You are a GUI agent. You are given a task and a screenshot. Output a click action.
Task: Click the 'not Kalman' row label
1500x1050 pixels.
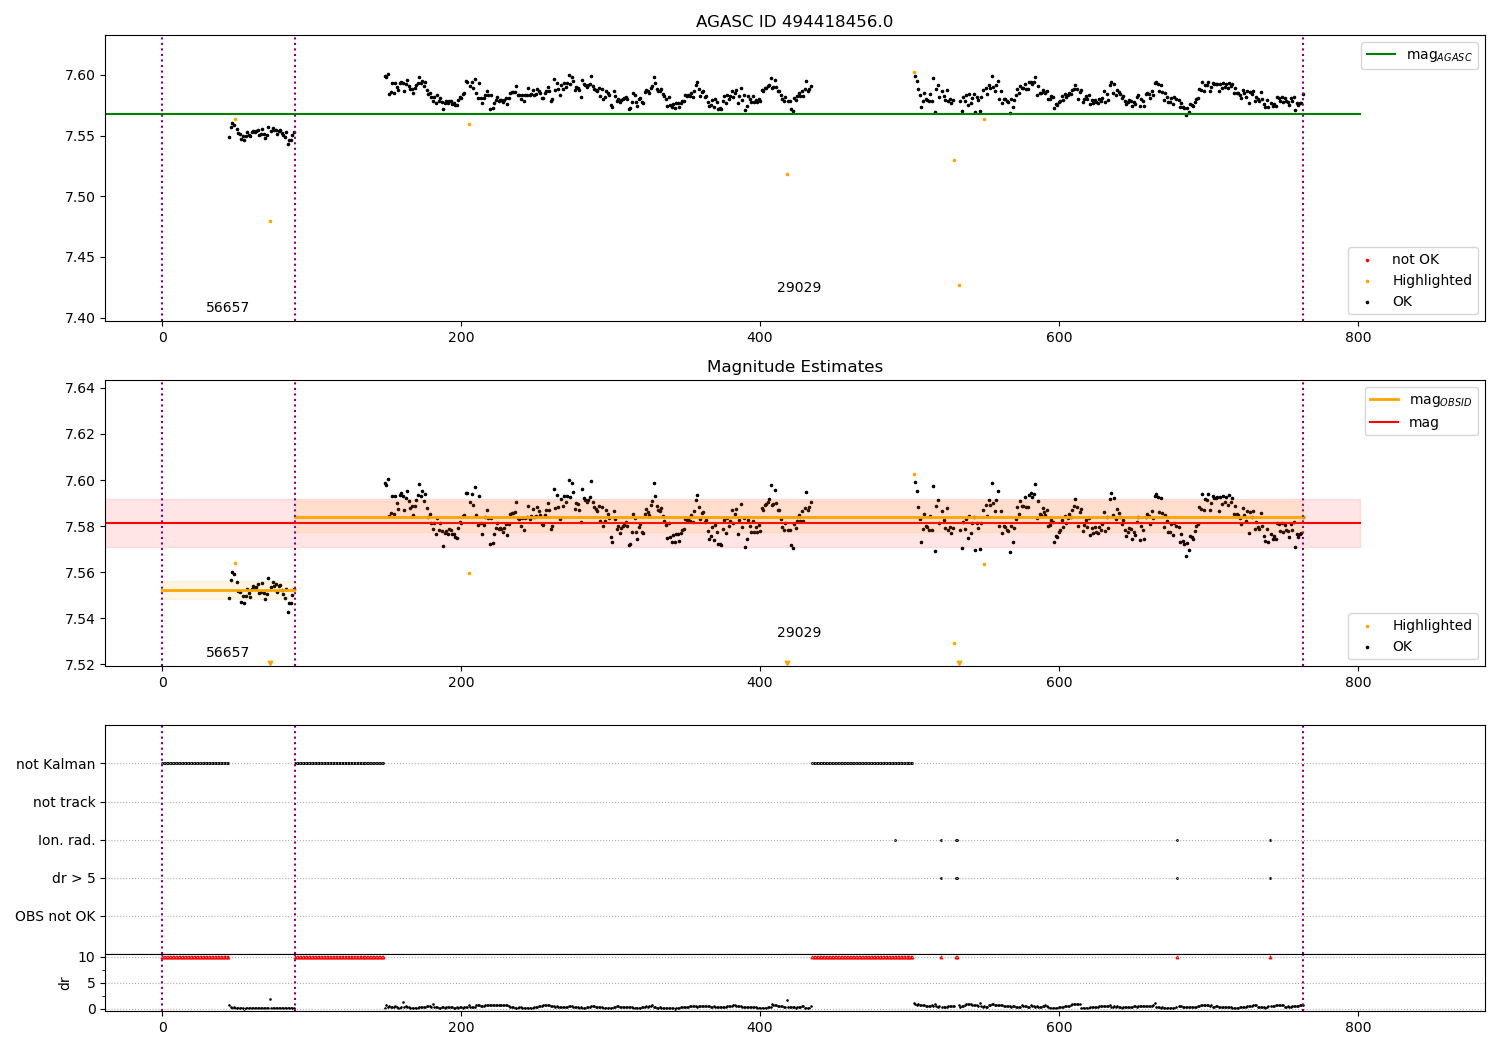[56, 764]
